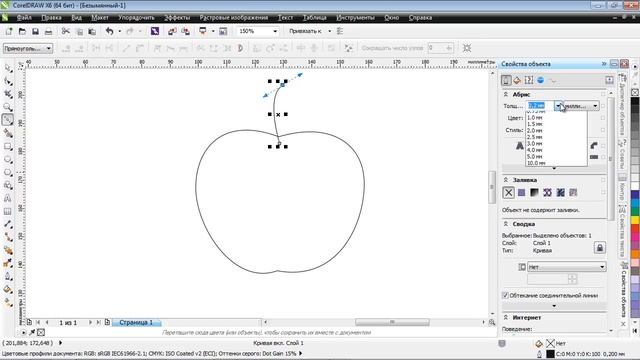640x360 pixels.
Task: Toggle scroll/tab mode button in properties panel
Action: (609, 80)
